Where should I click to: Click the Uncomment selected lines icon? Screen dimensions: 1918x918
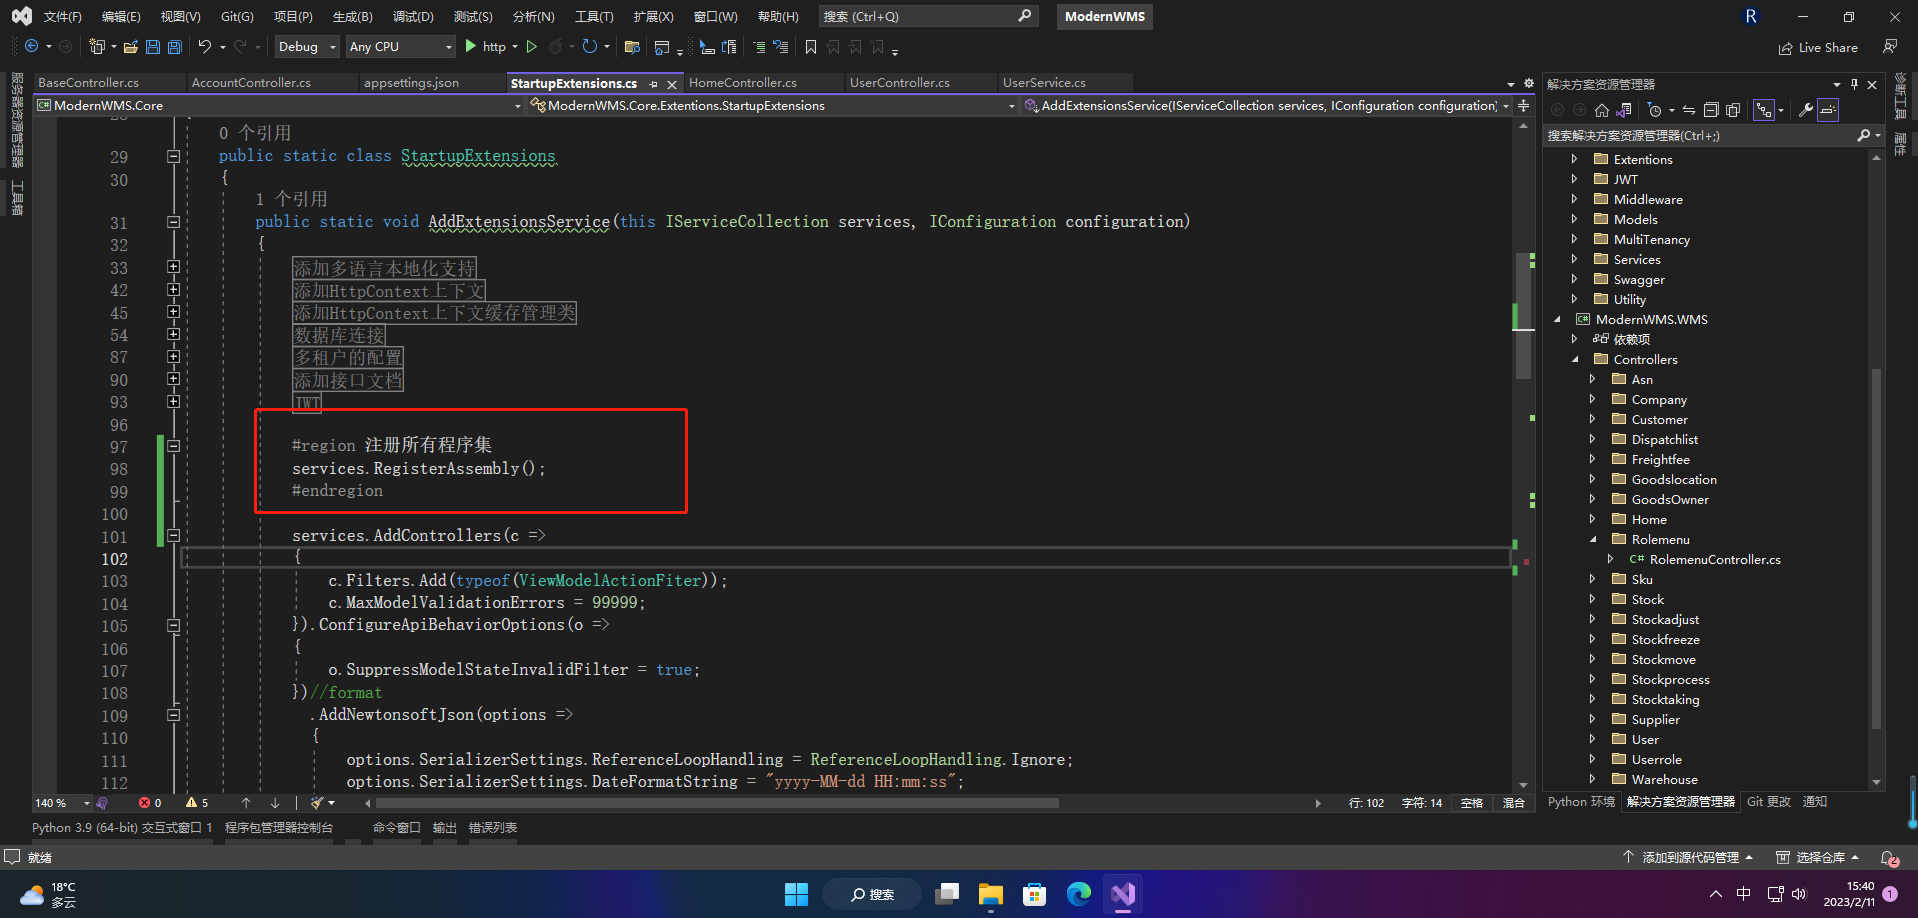pos(781,47)
